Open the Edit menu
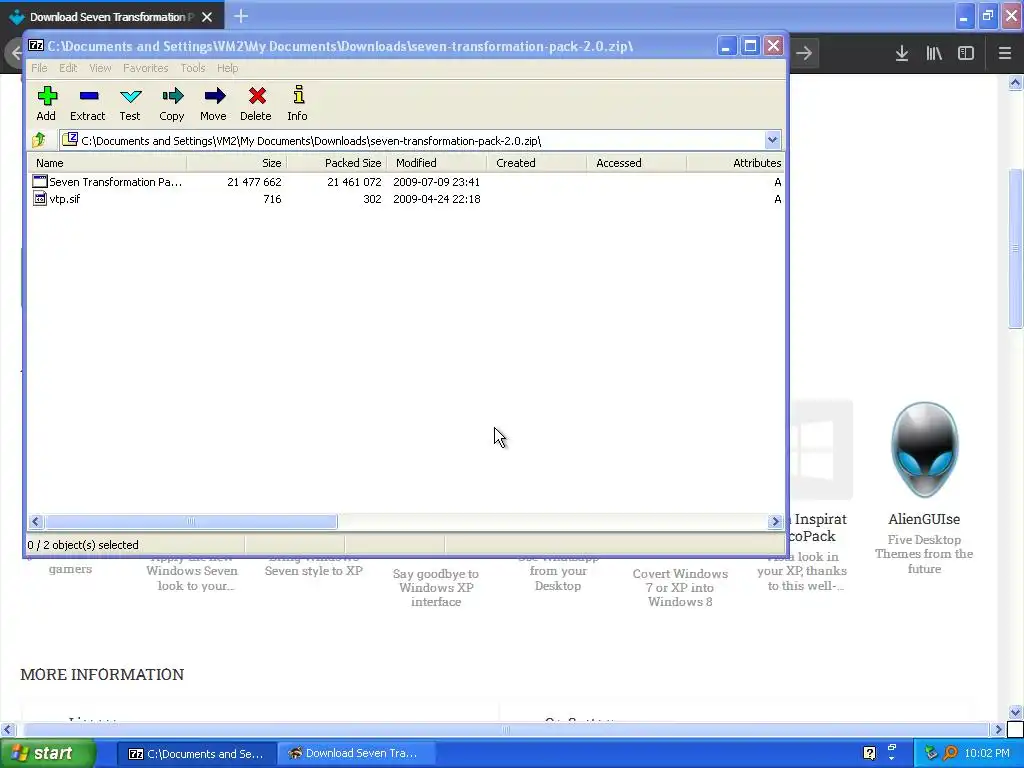Screen dimensions: 1024x768 pyautogui.click(x=68, y=68)
